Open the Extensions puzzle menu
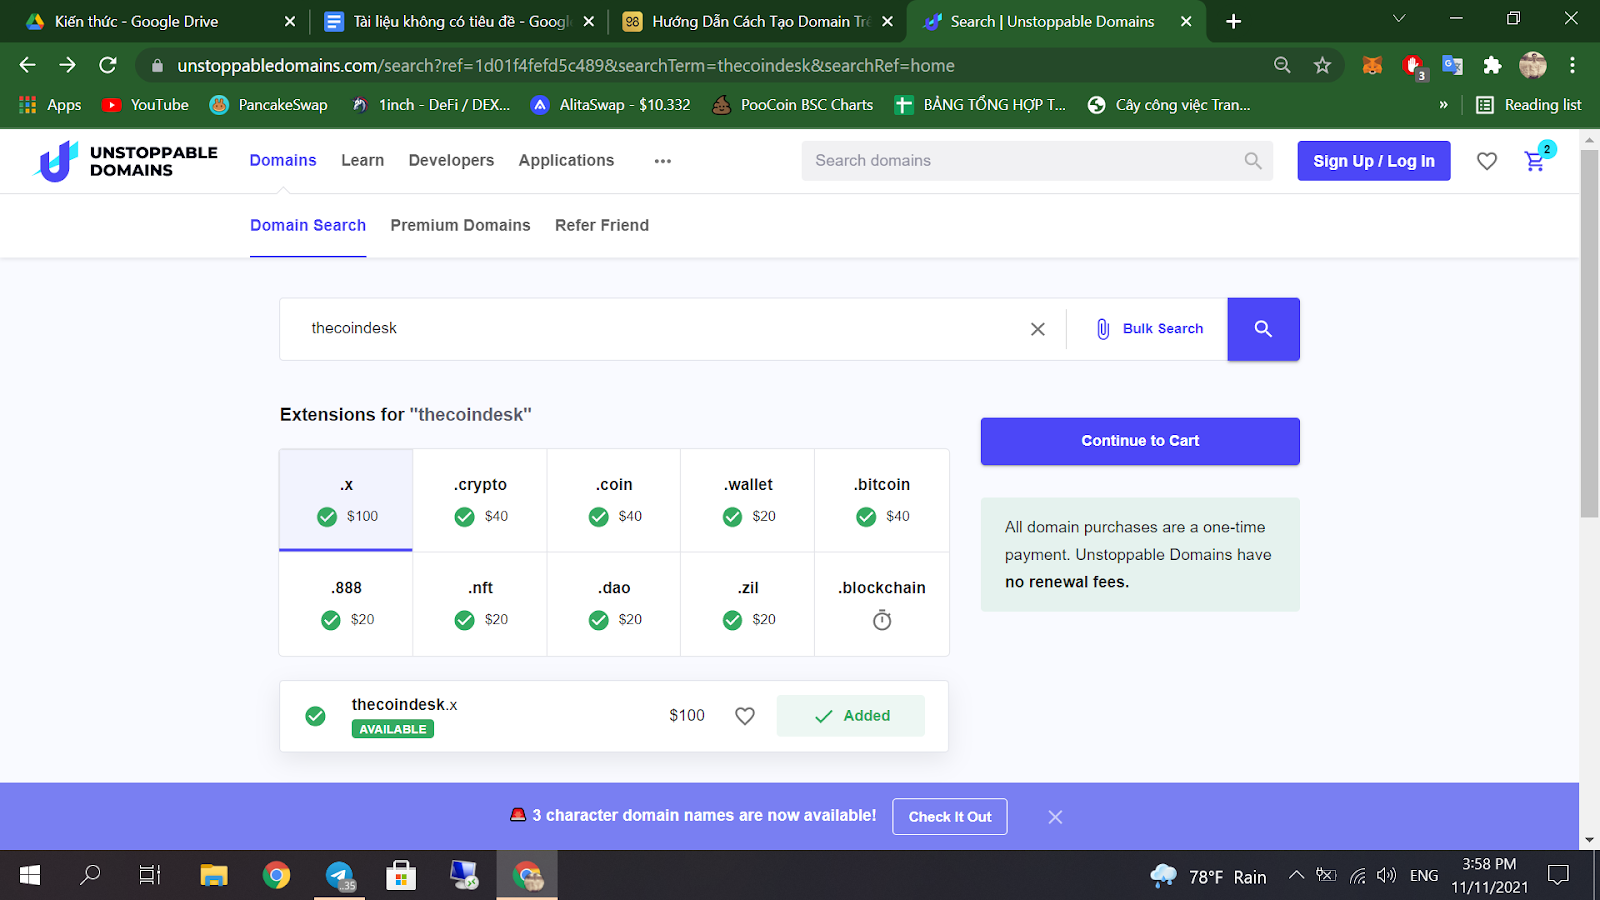This screenshot has height=900, width=1600. click(x=1492, y=65)
